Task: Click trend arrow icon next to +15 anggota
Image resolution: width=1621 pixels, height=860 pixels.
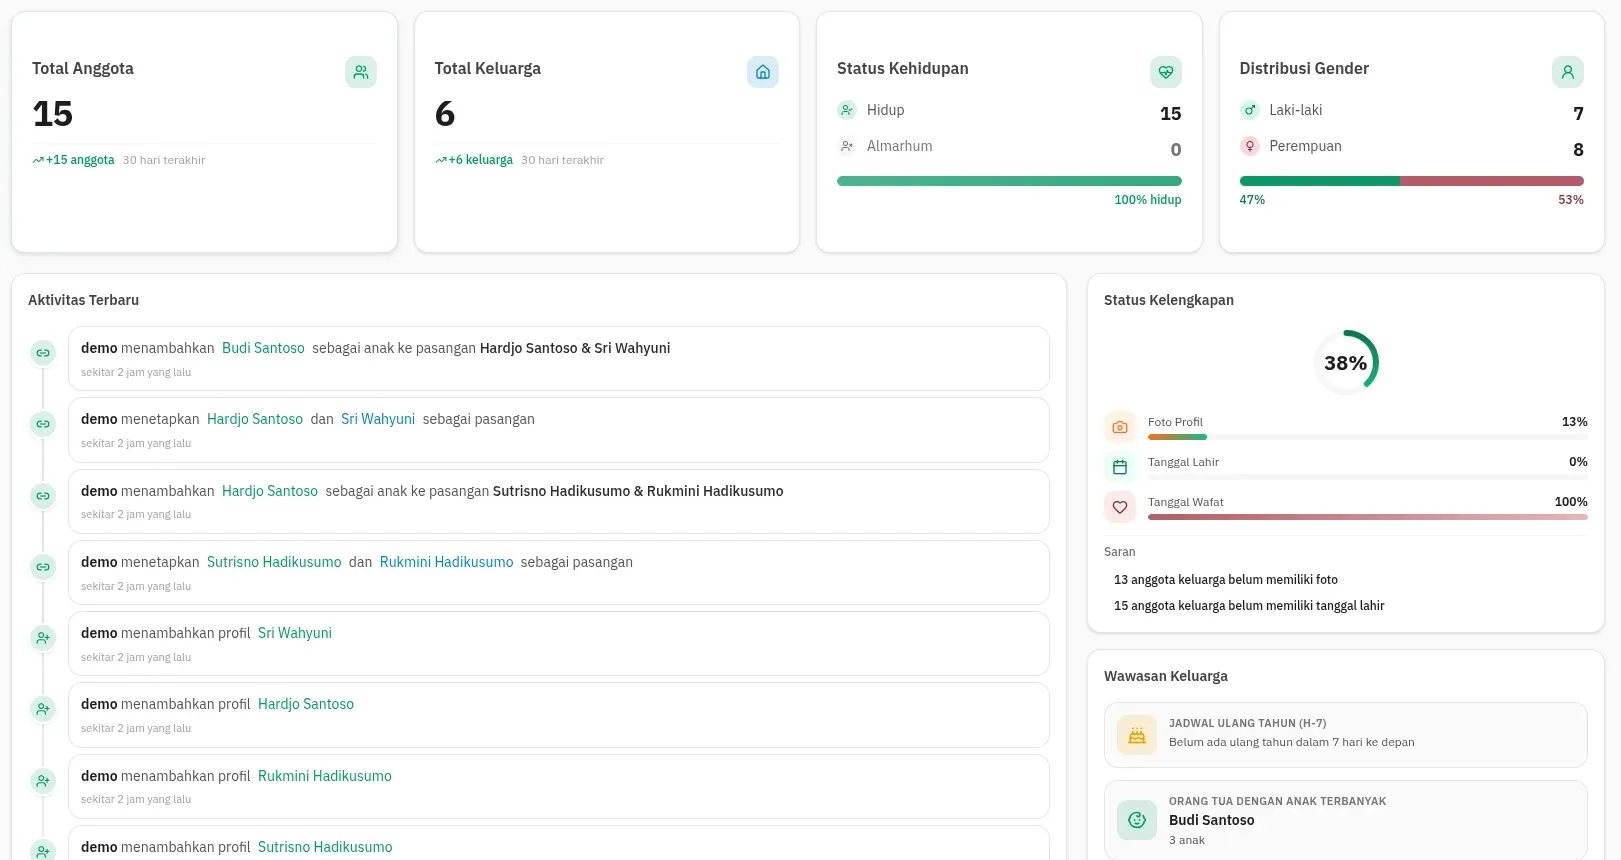Action: [x=38, y=160]
